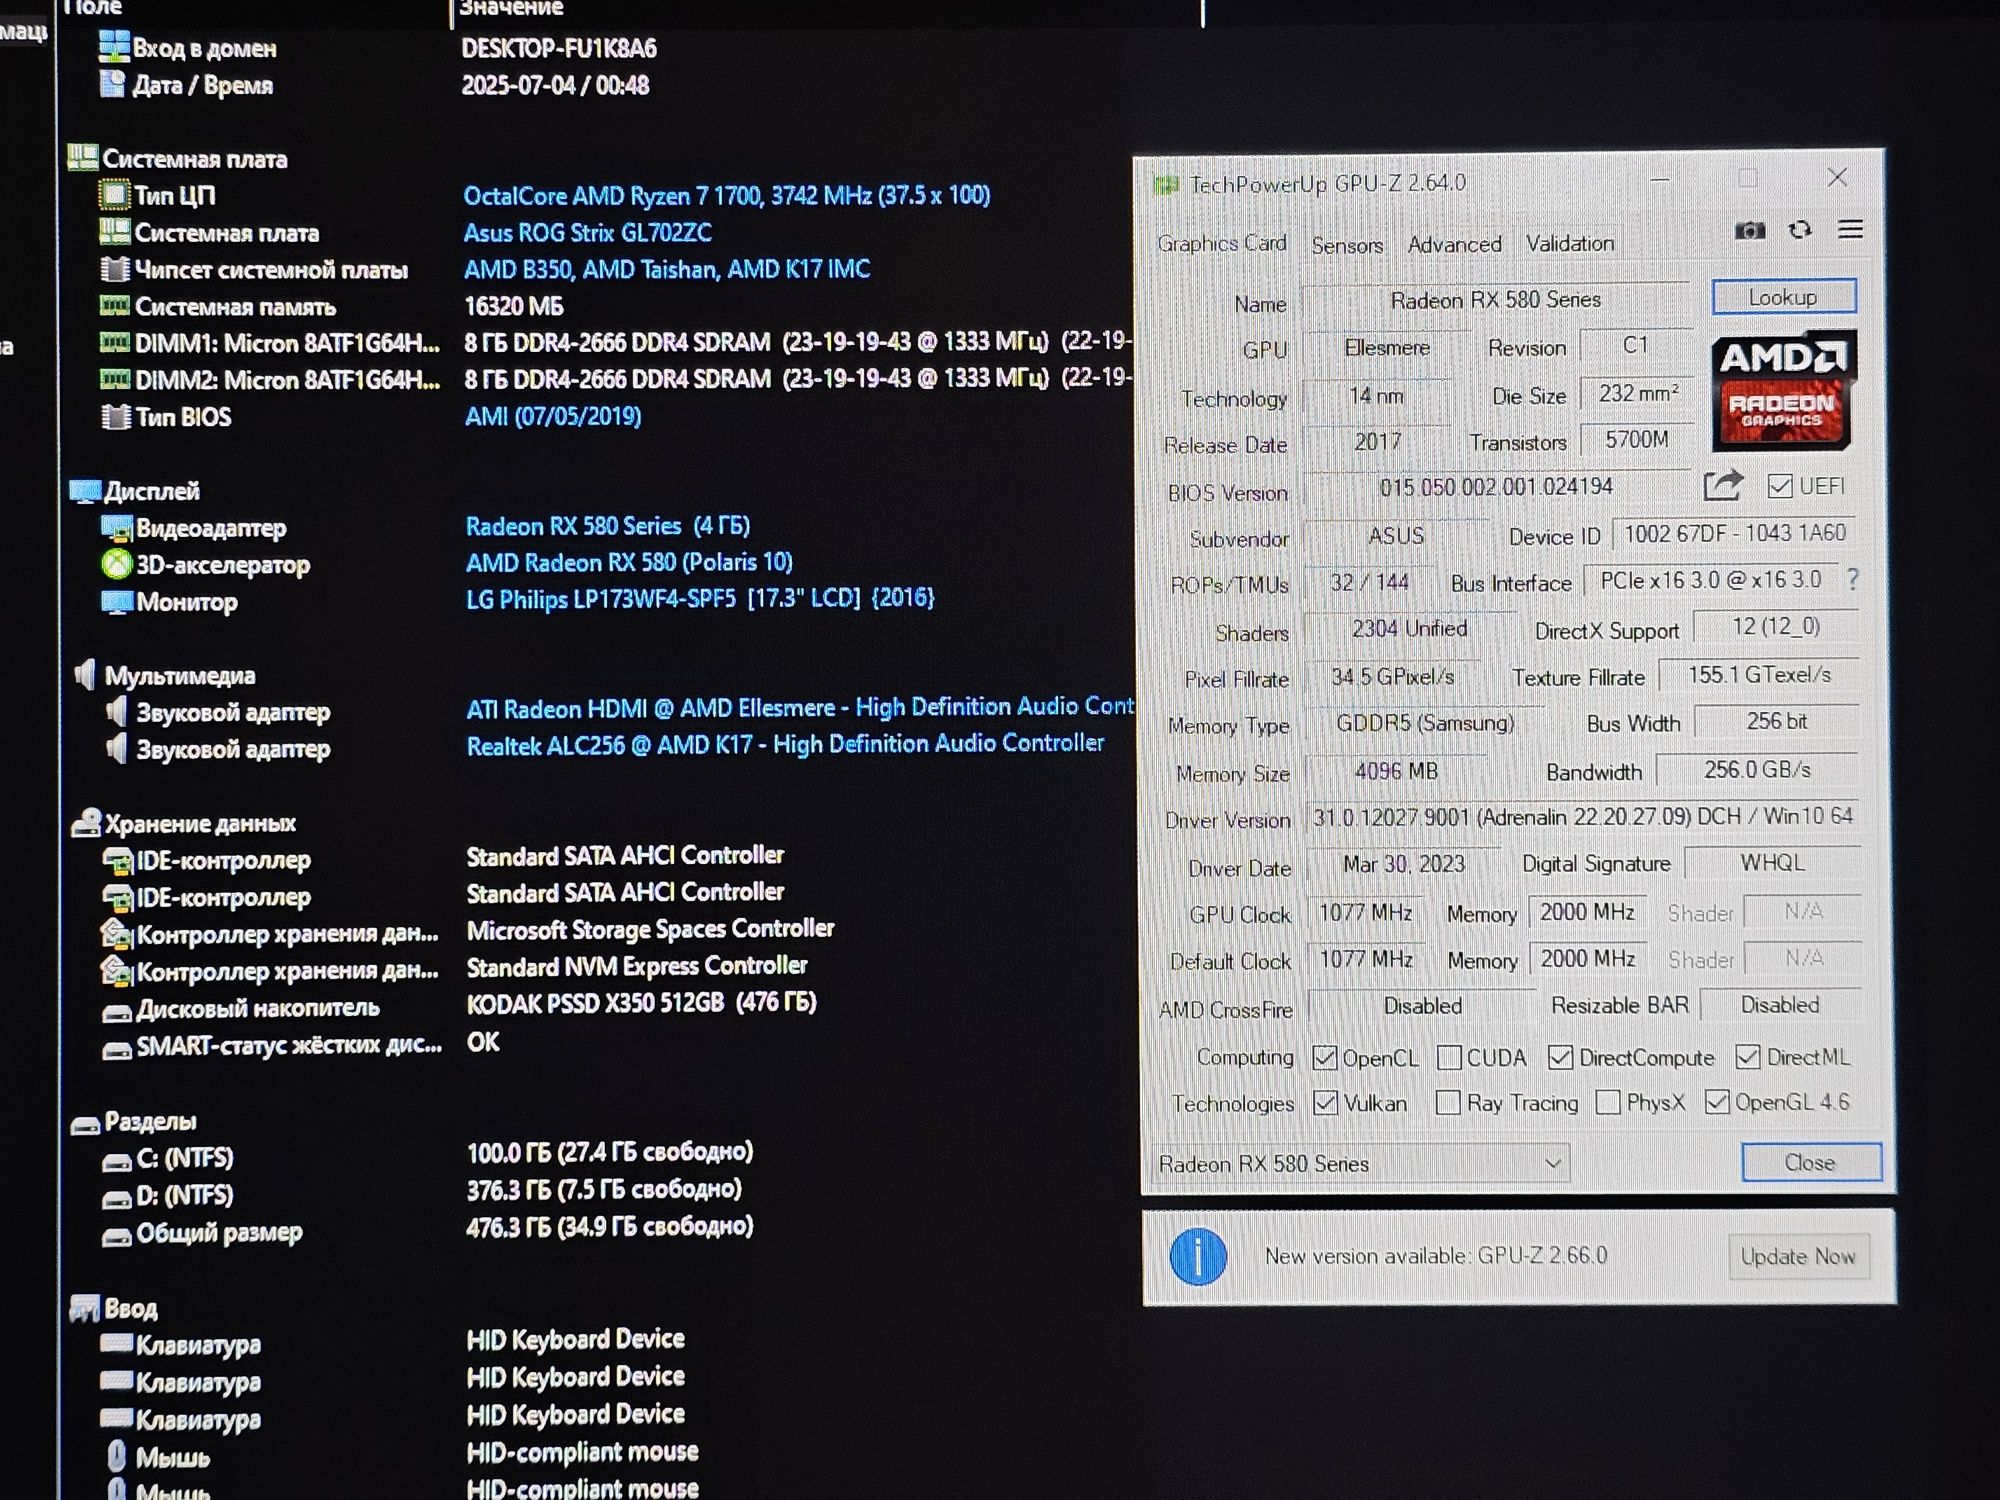The height and width of the screenshot is (1500, 2000).
Task: Select the KODAK PSSD X350 512GB row
Action: (x=641, y=1002)
